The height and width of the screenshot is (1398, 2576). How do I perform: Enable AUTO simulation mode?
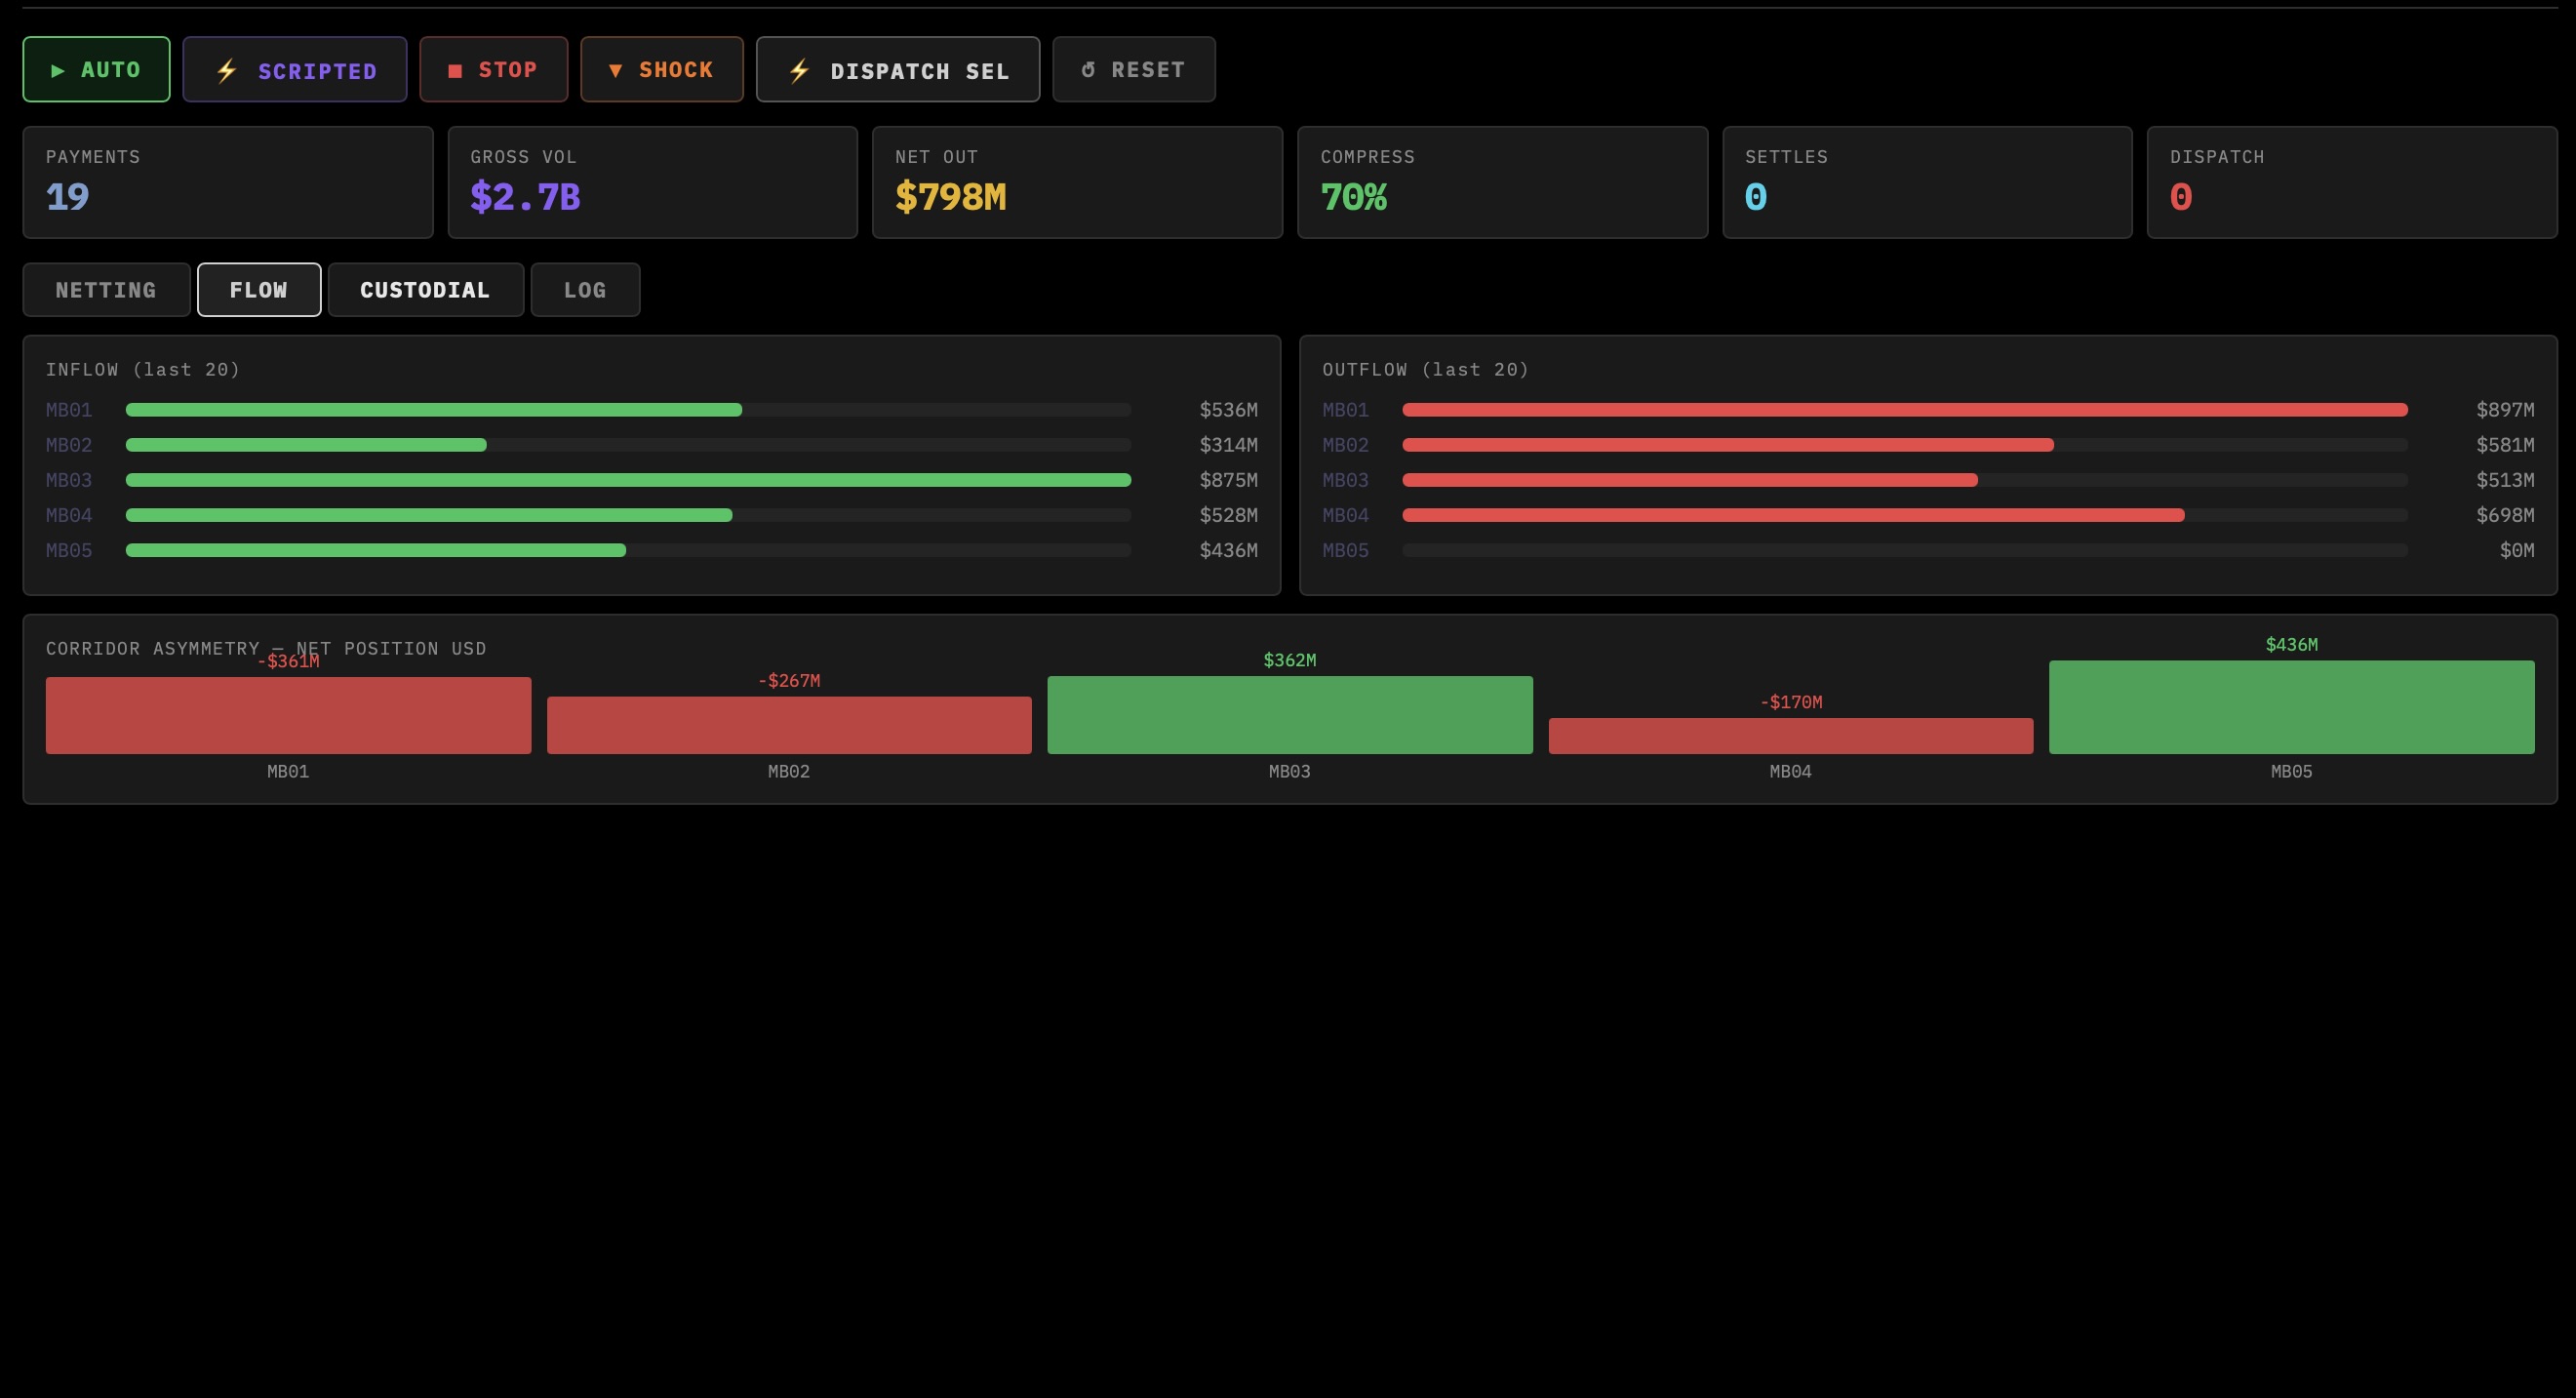click(x=96, y=69)
